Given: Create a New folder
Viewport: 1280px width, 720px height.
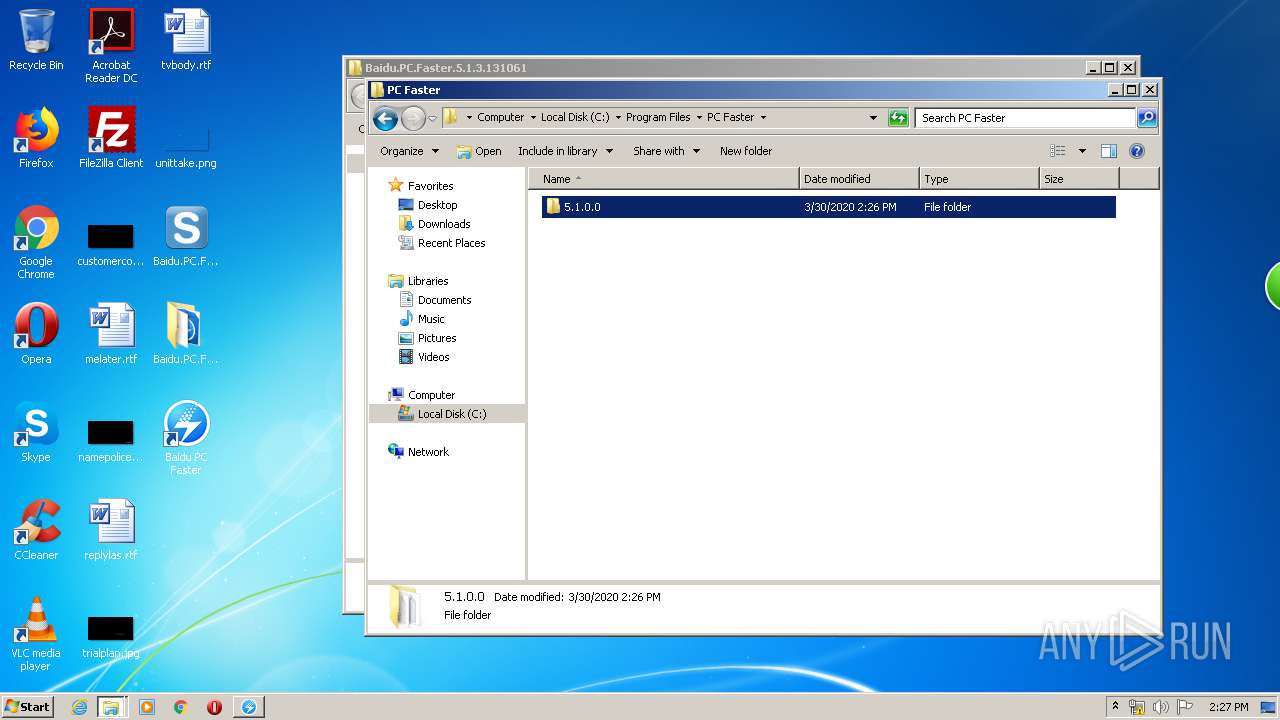Looking at the screenshot, I should tap(746, 151).
